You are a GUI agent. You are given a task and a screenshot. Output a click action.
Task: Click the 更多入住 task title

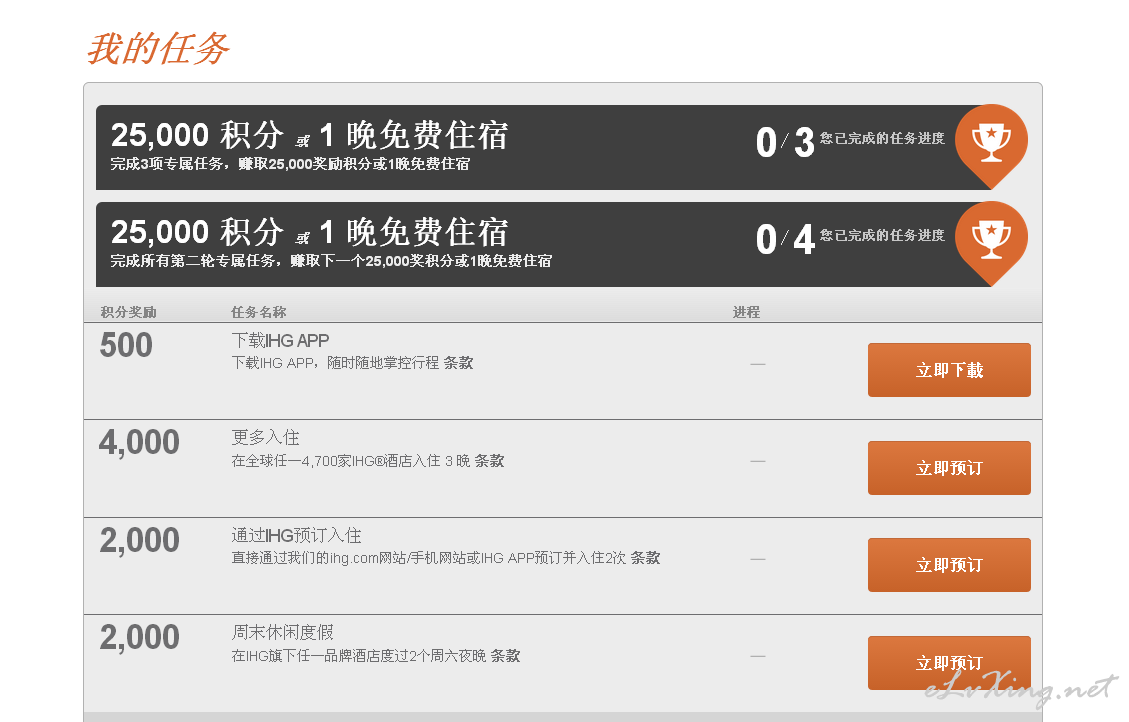(266, 438)
